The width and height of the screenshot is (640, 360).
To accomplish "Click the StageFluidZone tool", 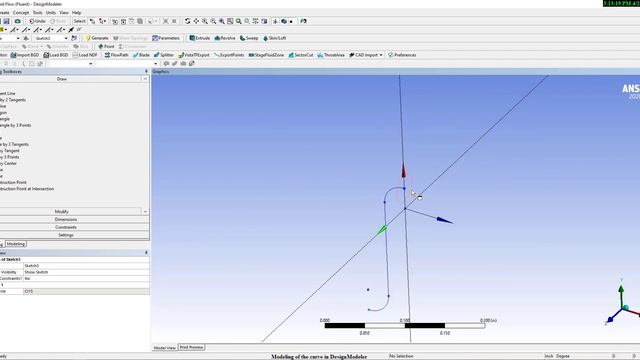I will click(x=266, y=55).
